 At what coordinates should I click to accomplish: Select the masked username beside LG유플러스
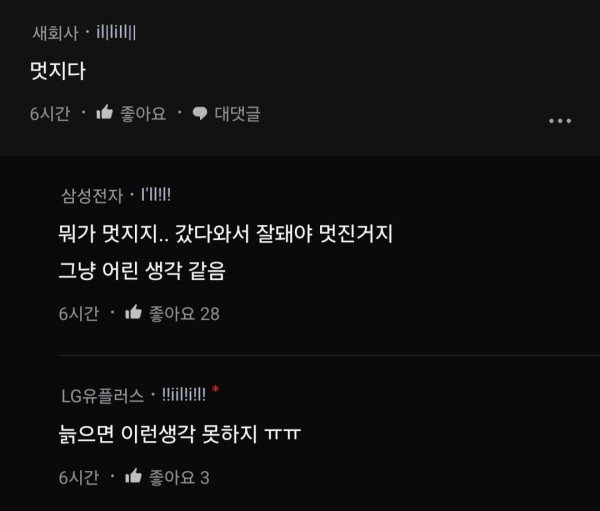(184, 394)
